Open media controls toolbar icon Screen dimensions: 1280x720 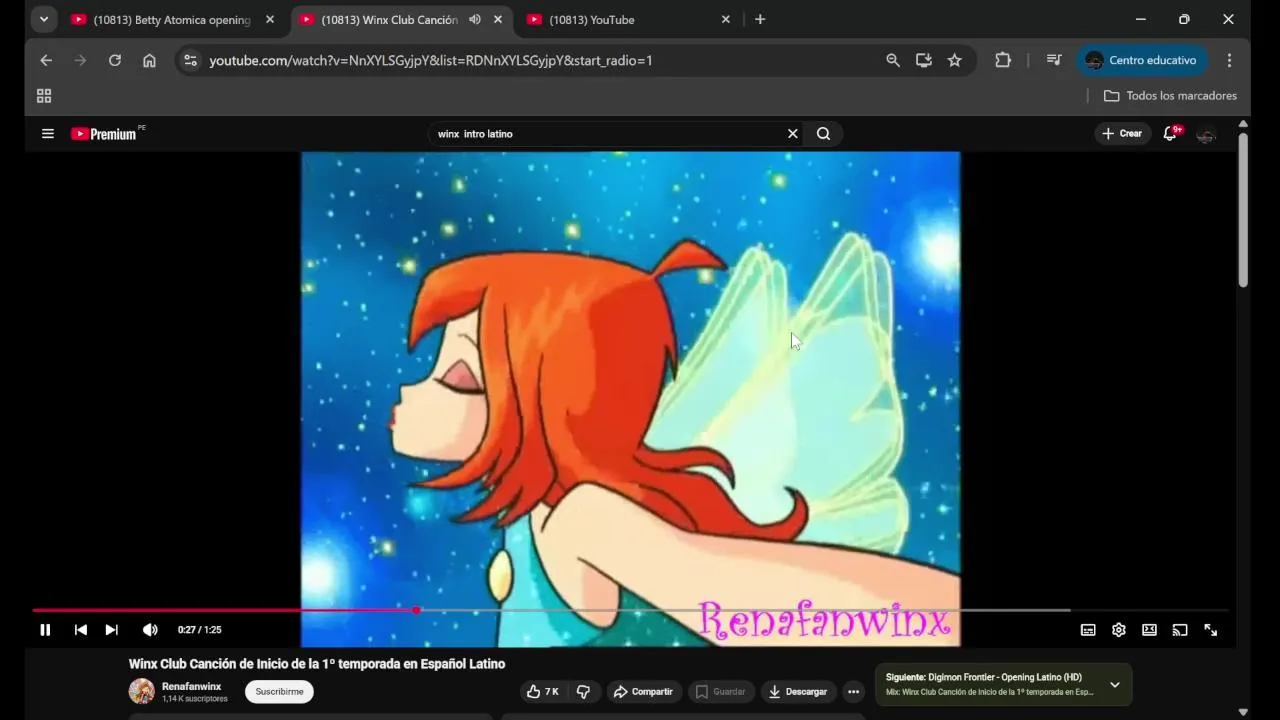1054,61
